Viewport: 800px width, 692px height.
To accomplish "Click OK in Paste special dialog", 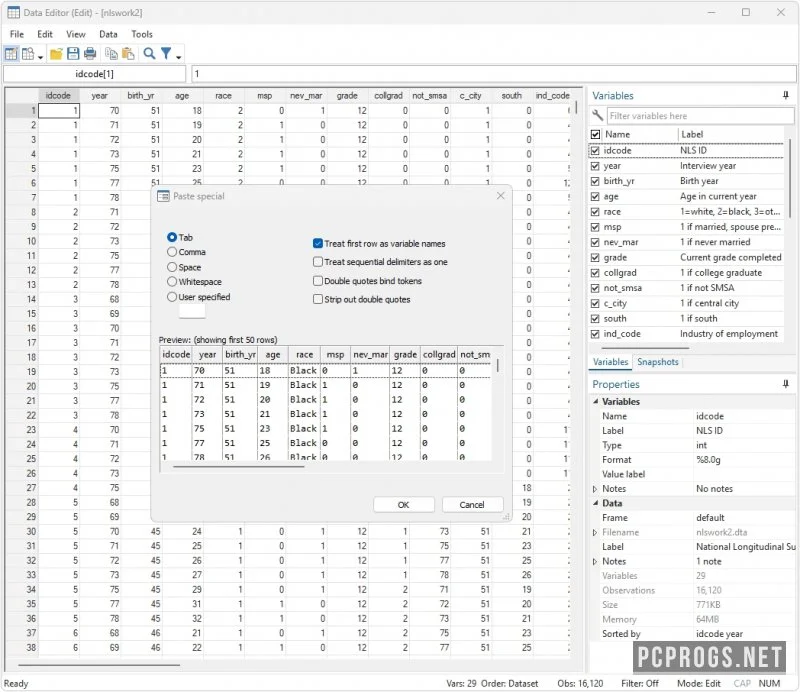I will (x=404, y=505).
